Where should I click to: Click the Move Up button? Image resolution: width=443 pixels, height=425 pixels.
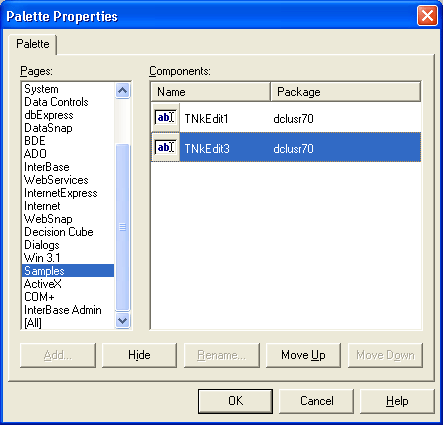303,355
